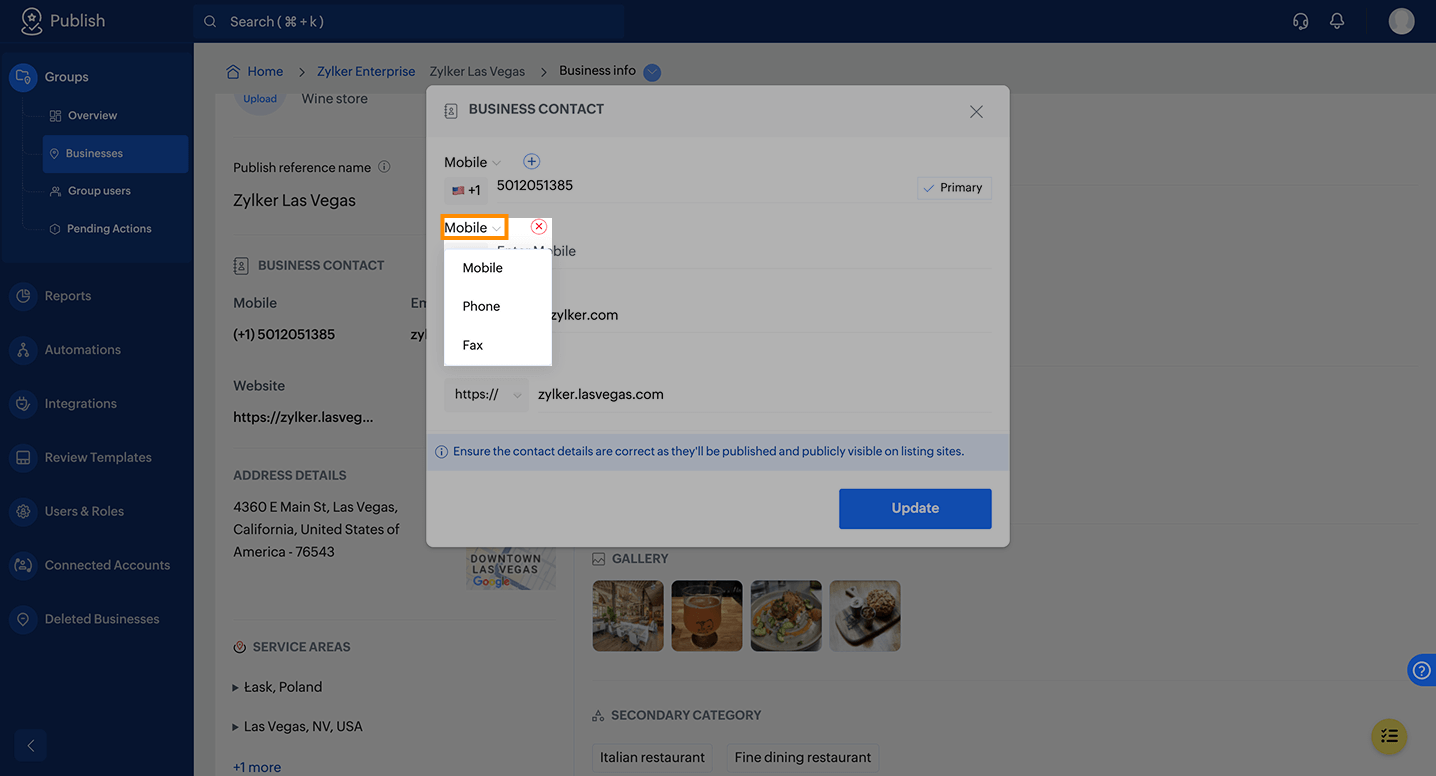This screenshot has width=1436, height=776.
Task: Collapse the second Mobile type dropdown
Action: tap(474, 227)
